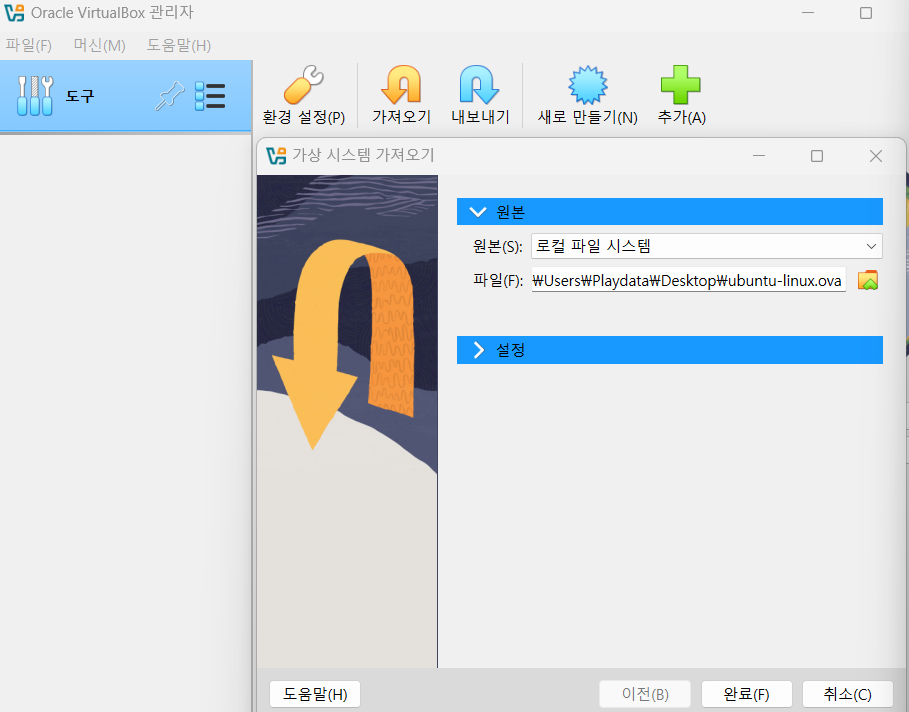Select the Tools (도구) item in sidebar
Viewport: 909px width, 712px height.
pos(126,96)
